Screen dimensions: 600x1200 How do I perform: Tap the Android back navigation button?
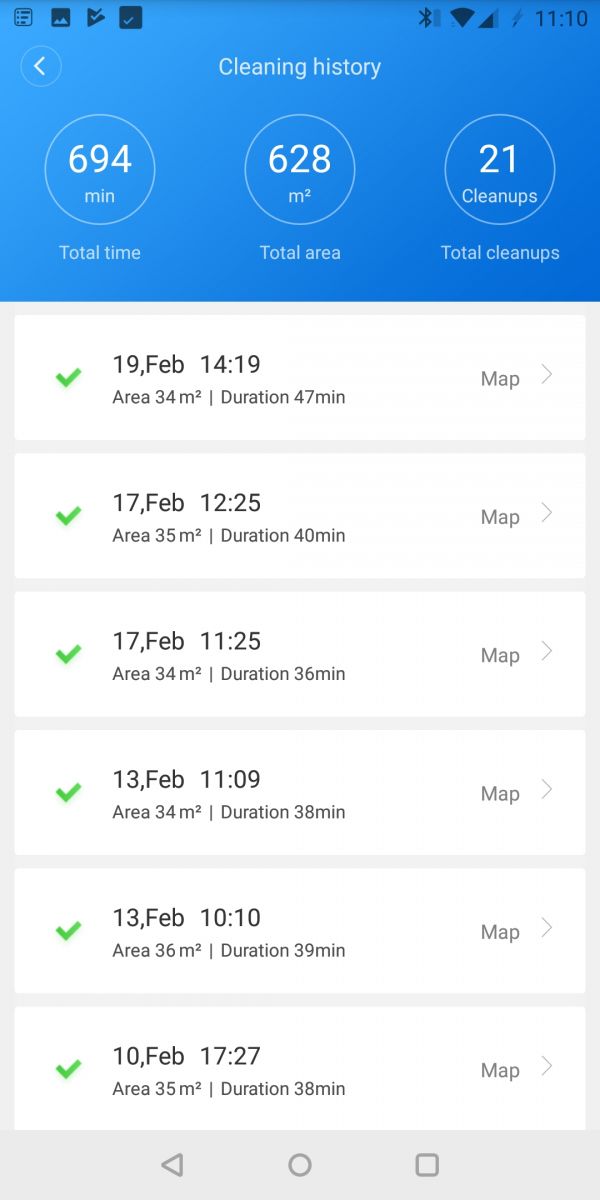tap(172, 1164)
